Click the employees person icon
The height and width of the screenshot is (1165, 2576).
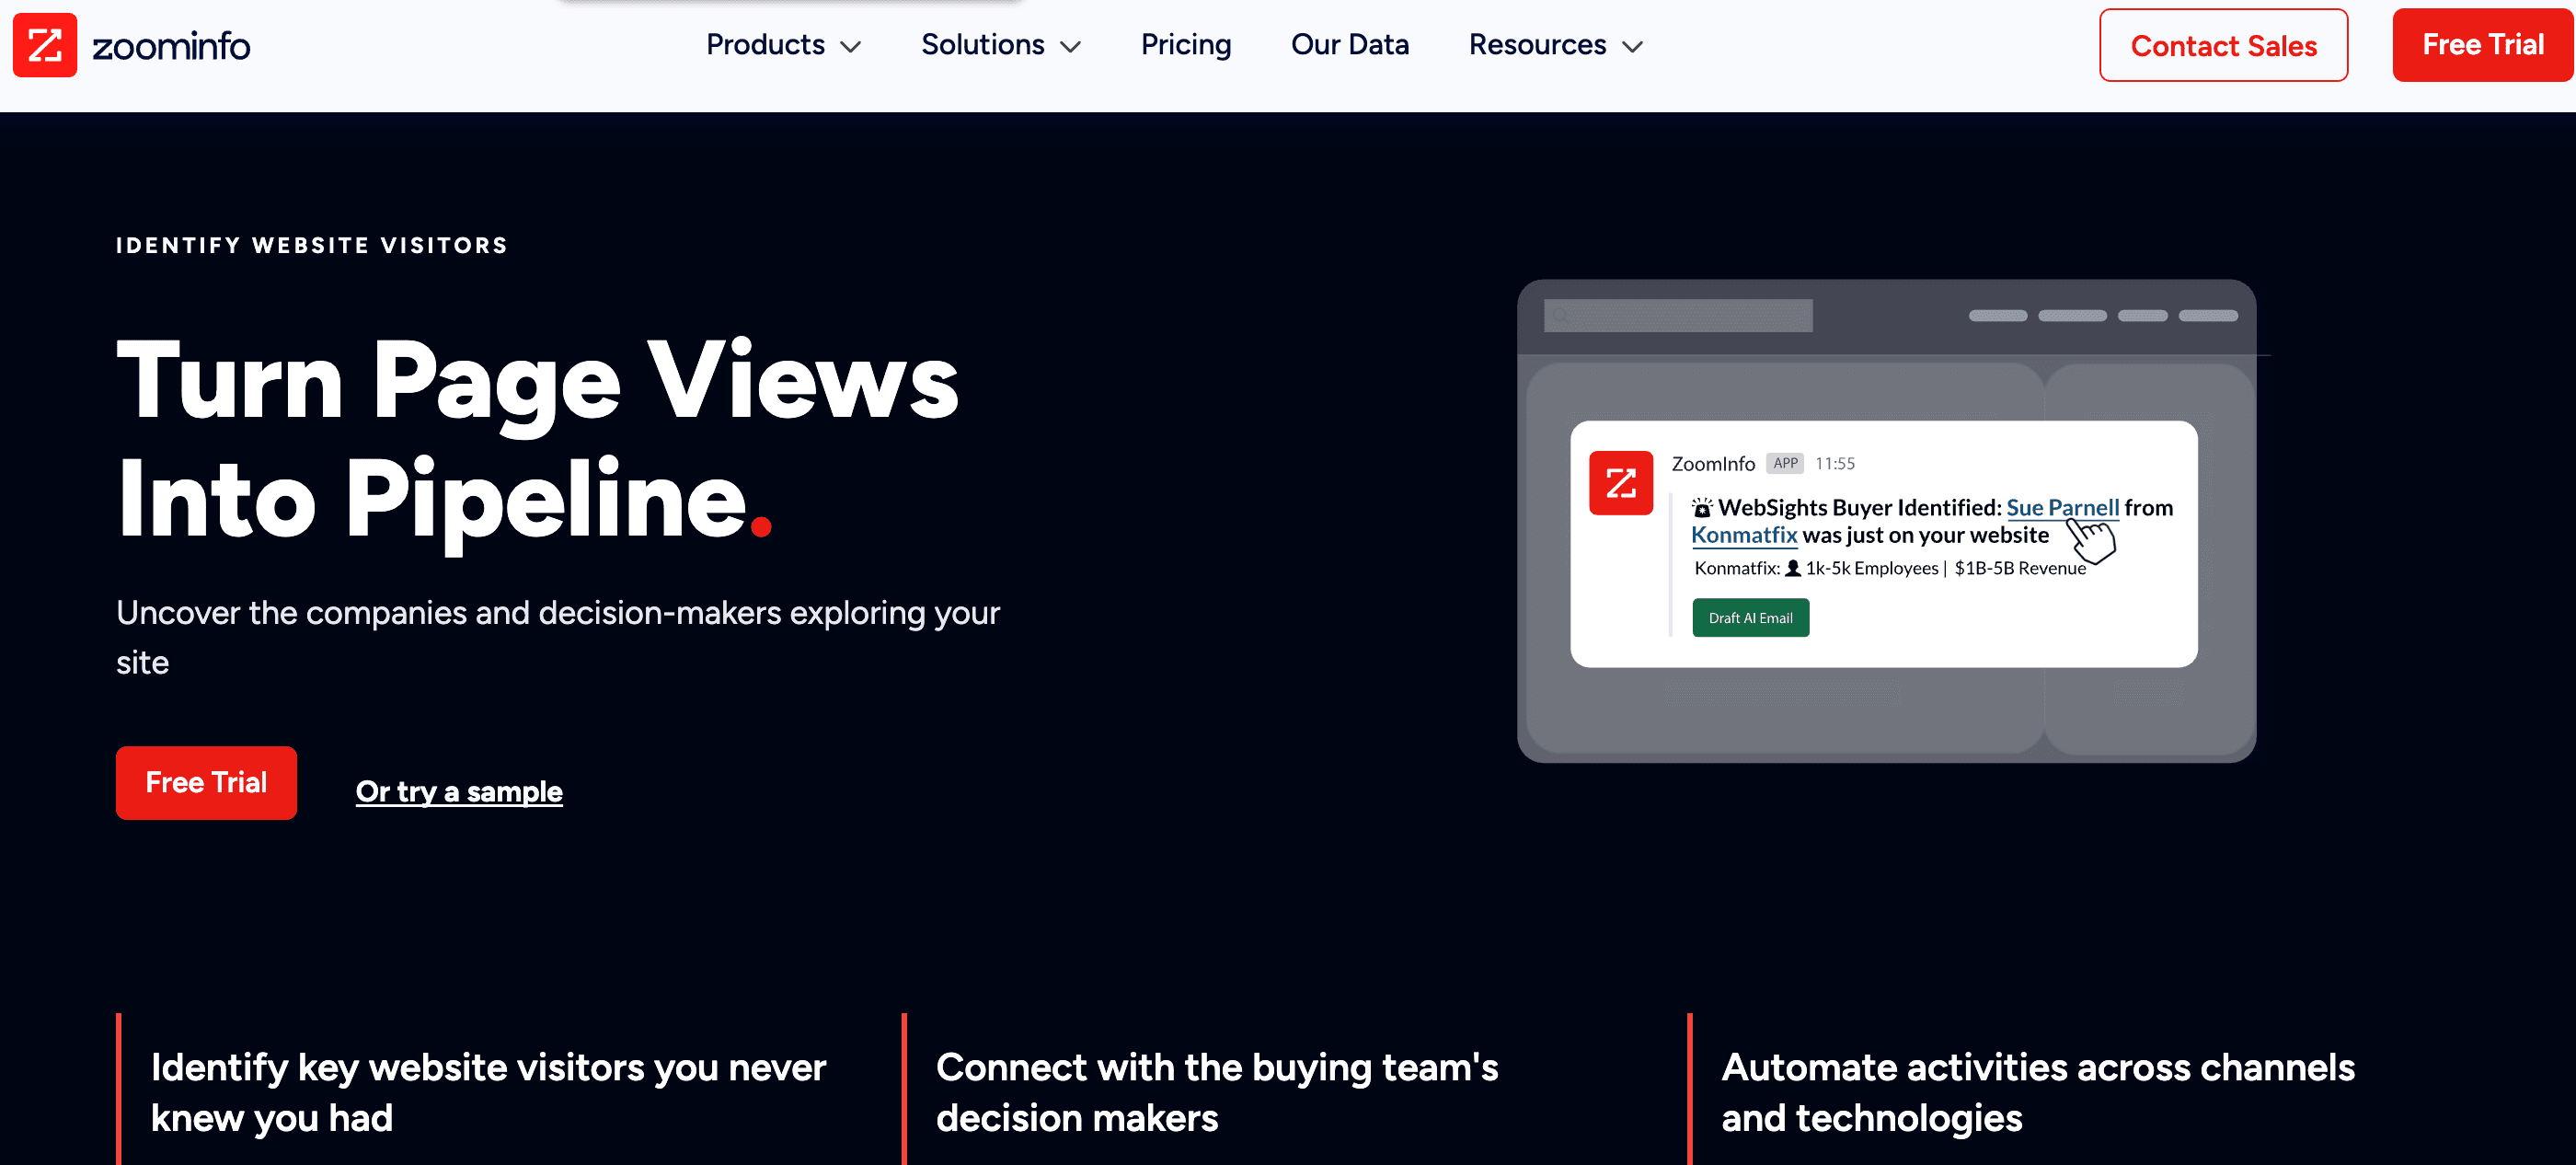(1793, 568)
